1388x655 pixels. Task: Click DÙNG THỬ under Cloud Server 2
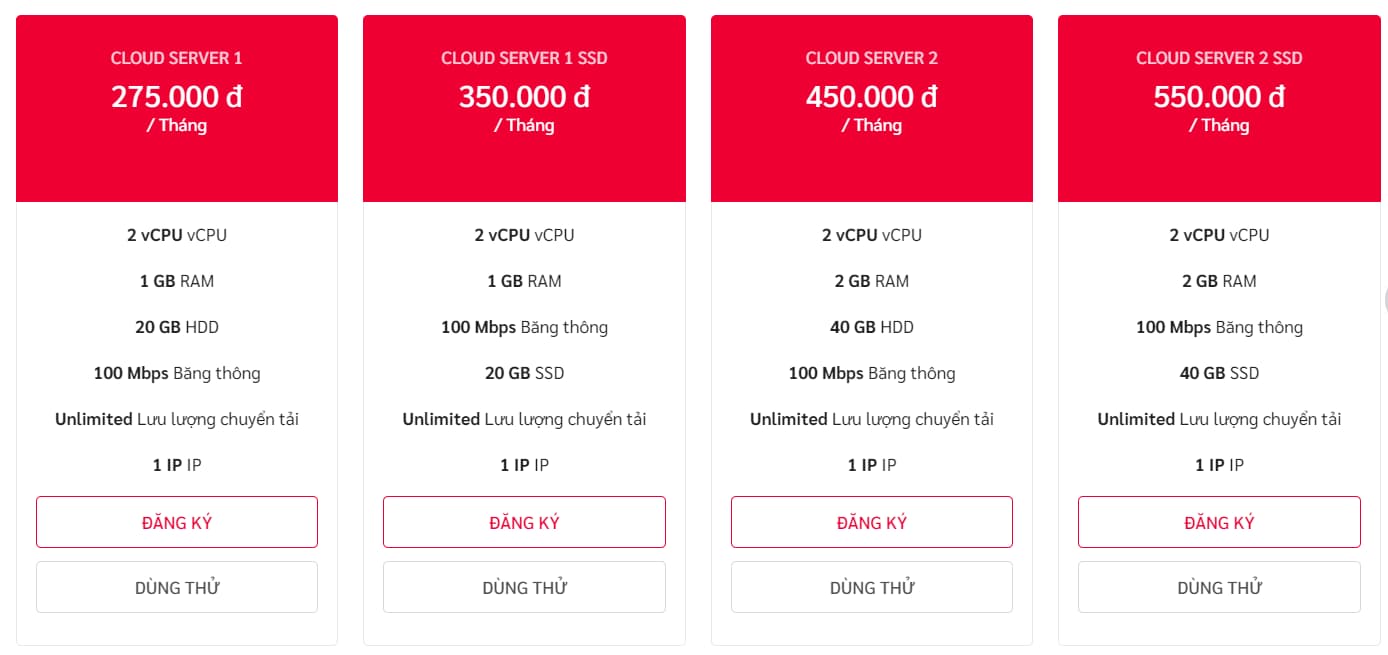[x=872, y=587]
